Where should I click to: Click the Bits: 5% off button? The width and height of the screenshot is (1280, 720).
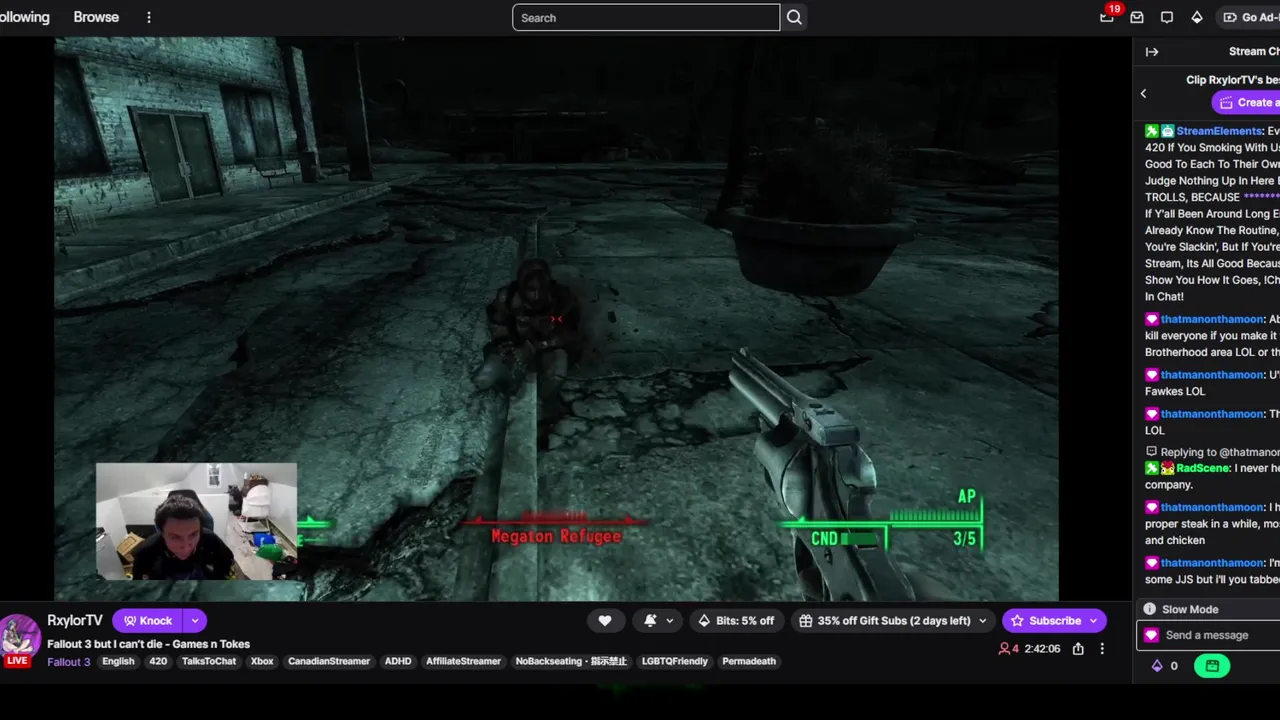735,620
